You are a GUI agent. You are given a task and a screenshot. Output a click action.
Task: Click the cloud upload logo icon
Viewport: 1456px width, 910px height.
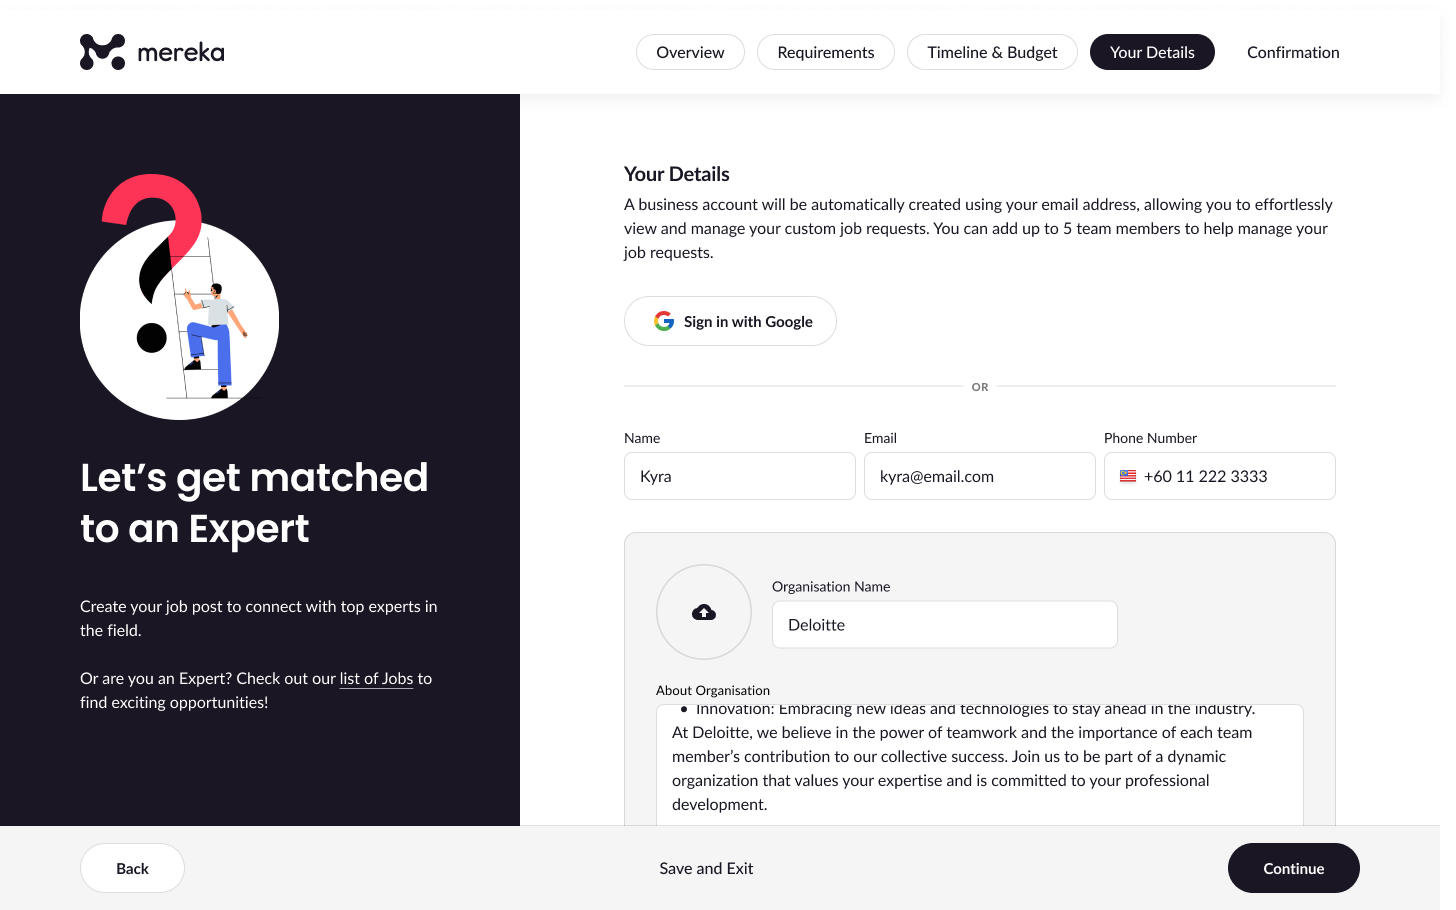click(x=704, y=612)
